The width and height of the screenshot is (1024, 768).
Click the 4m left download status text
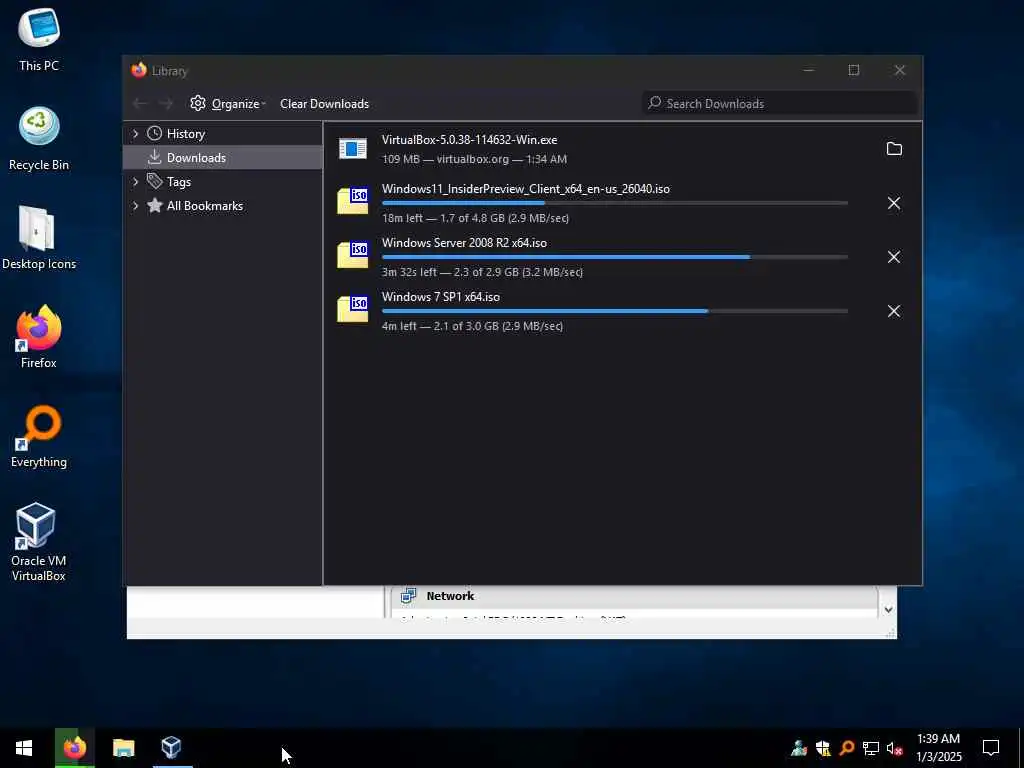(x=472, y=326)
